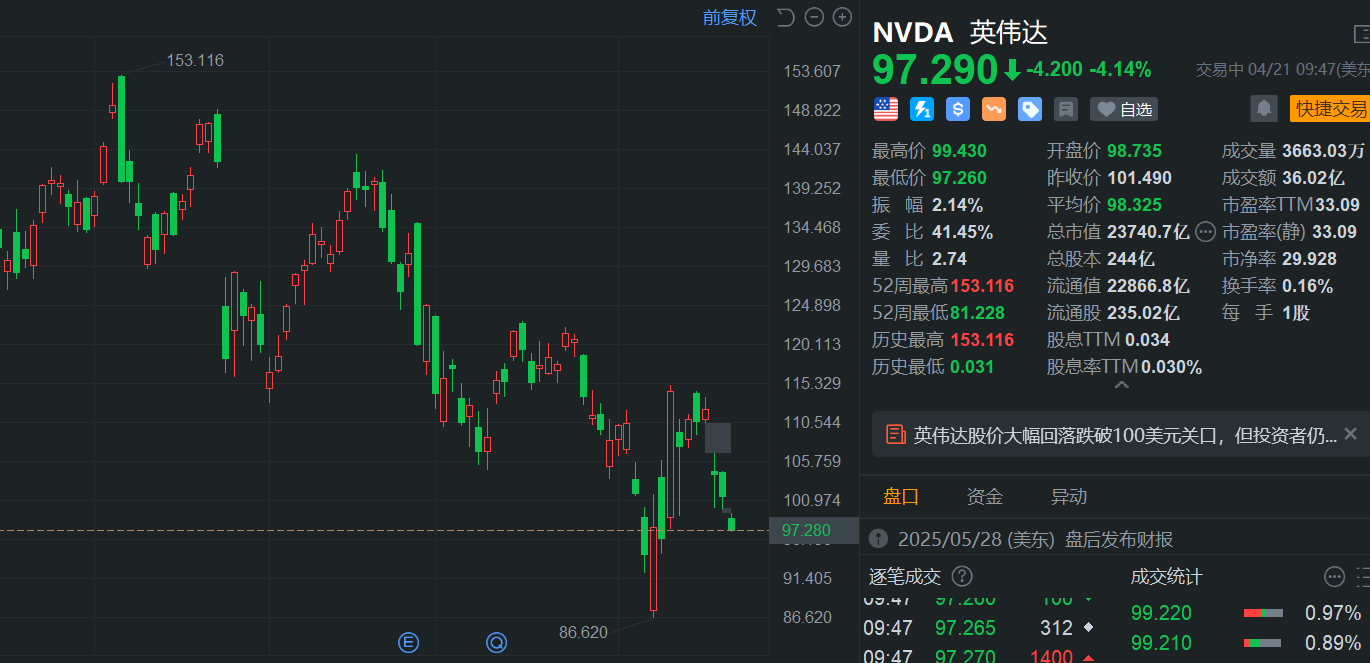Open more options in 成交统计
1370x663 pixels.
pos(1334,576)
